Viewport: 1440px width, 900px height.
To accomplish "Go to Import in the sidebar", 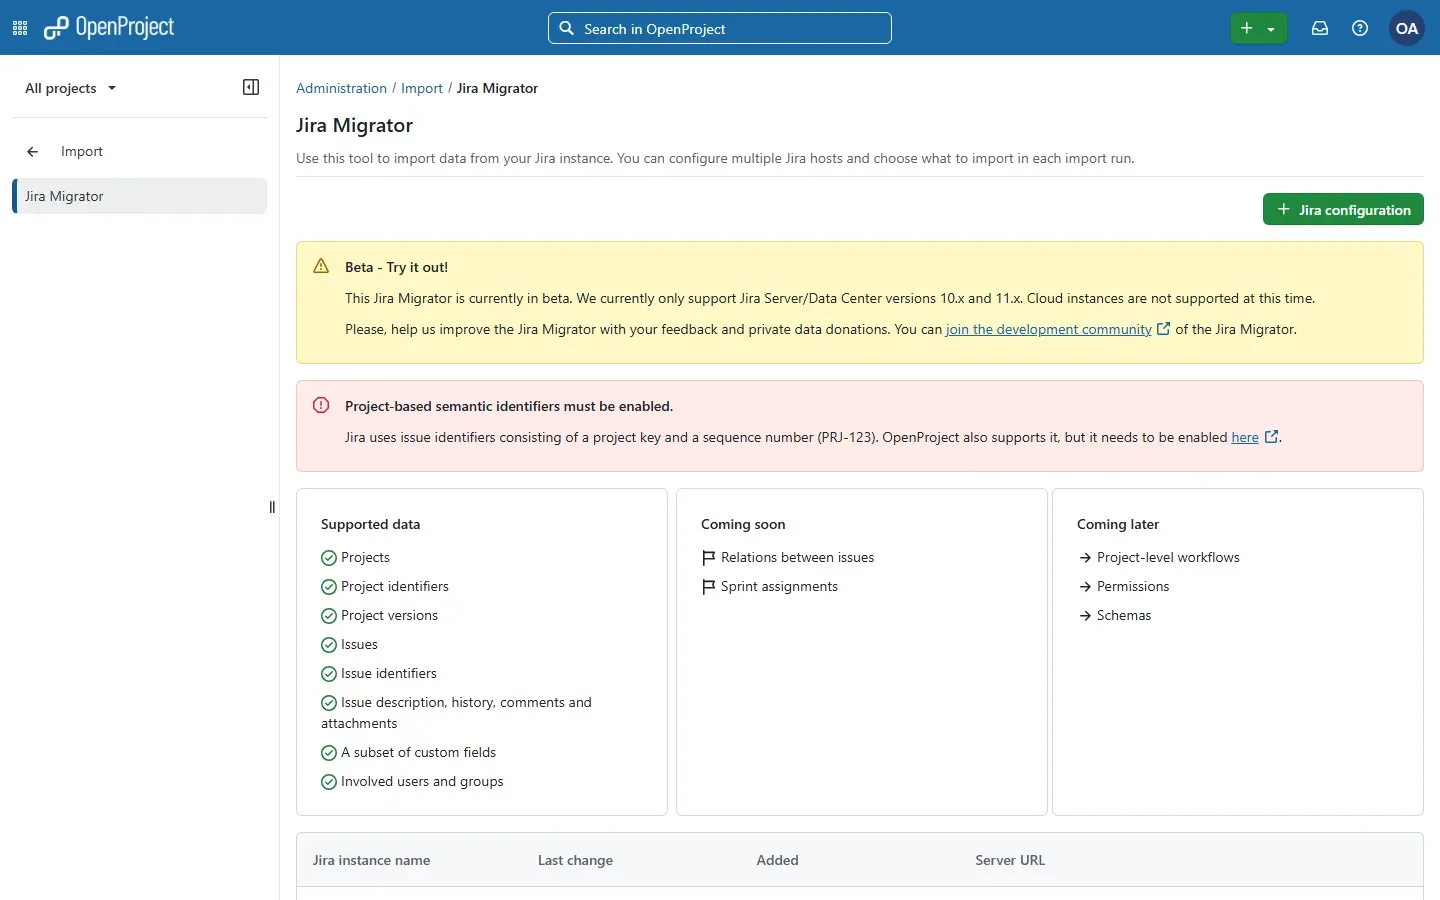I will [82, 152].
